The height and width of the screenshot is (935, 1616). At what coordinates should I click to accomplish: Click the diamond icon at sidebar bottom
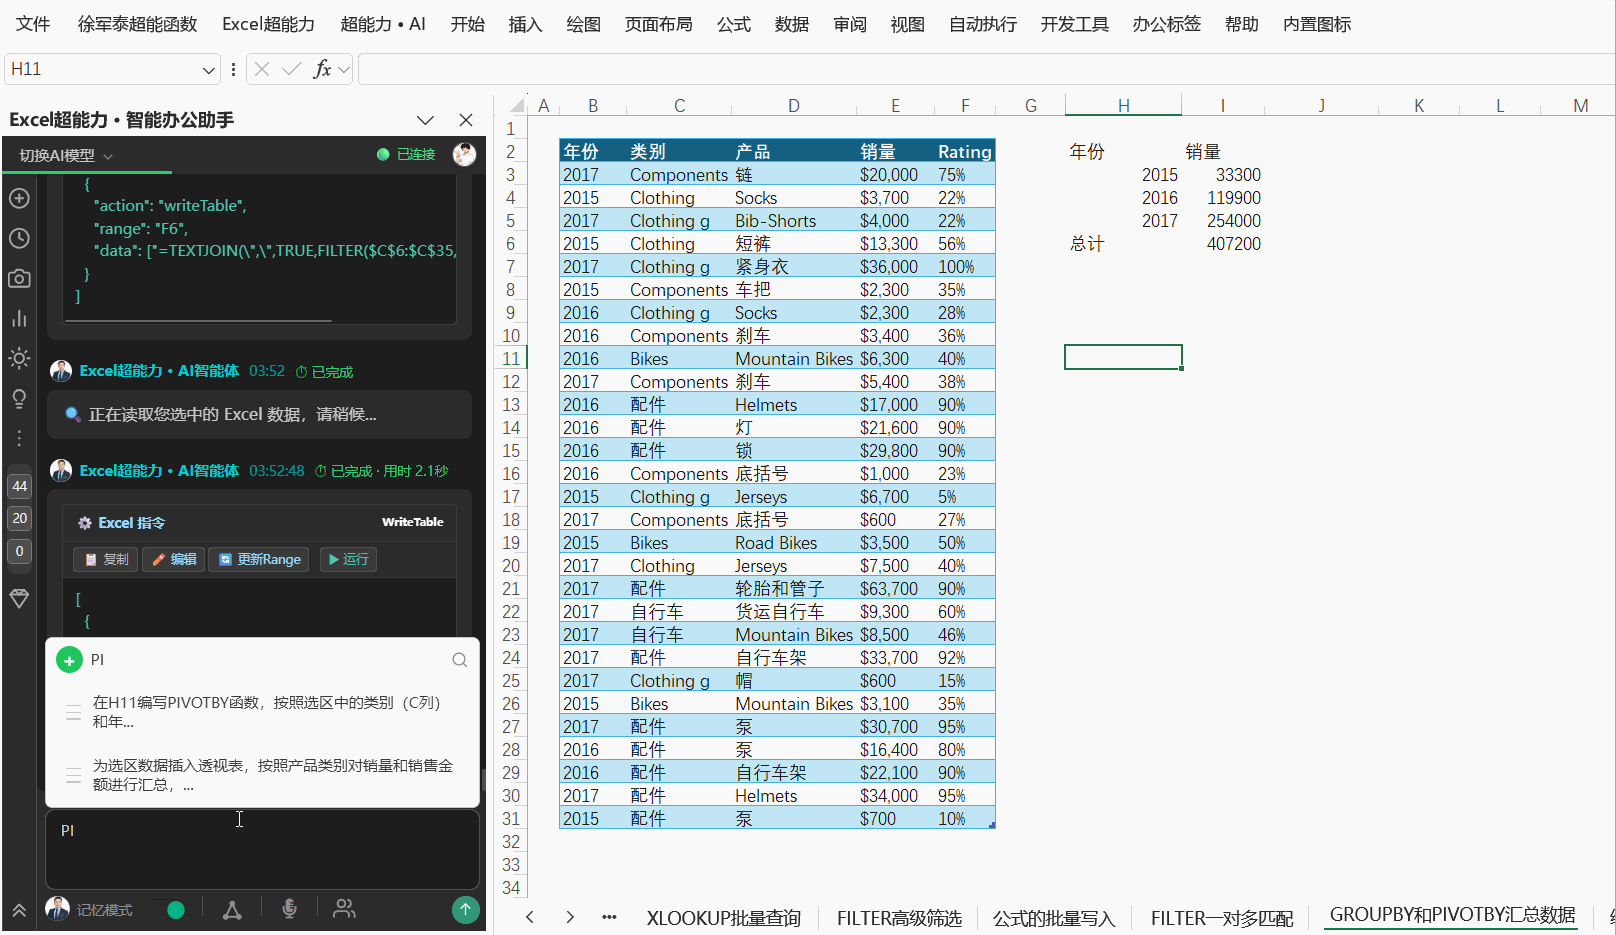(19, 598)
